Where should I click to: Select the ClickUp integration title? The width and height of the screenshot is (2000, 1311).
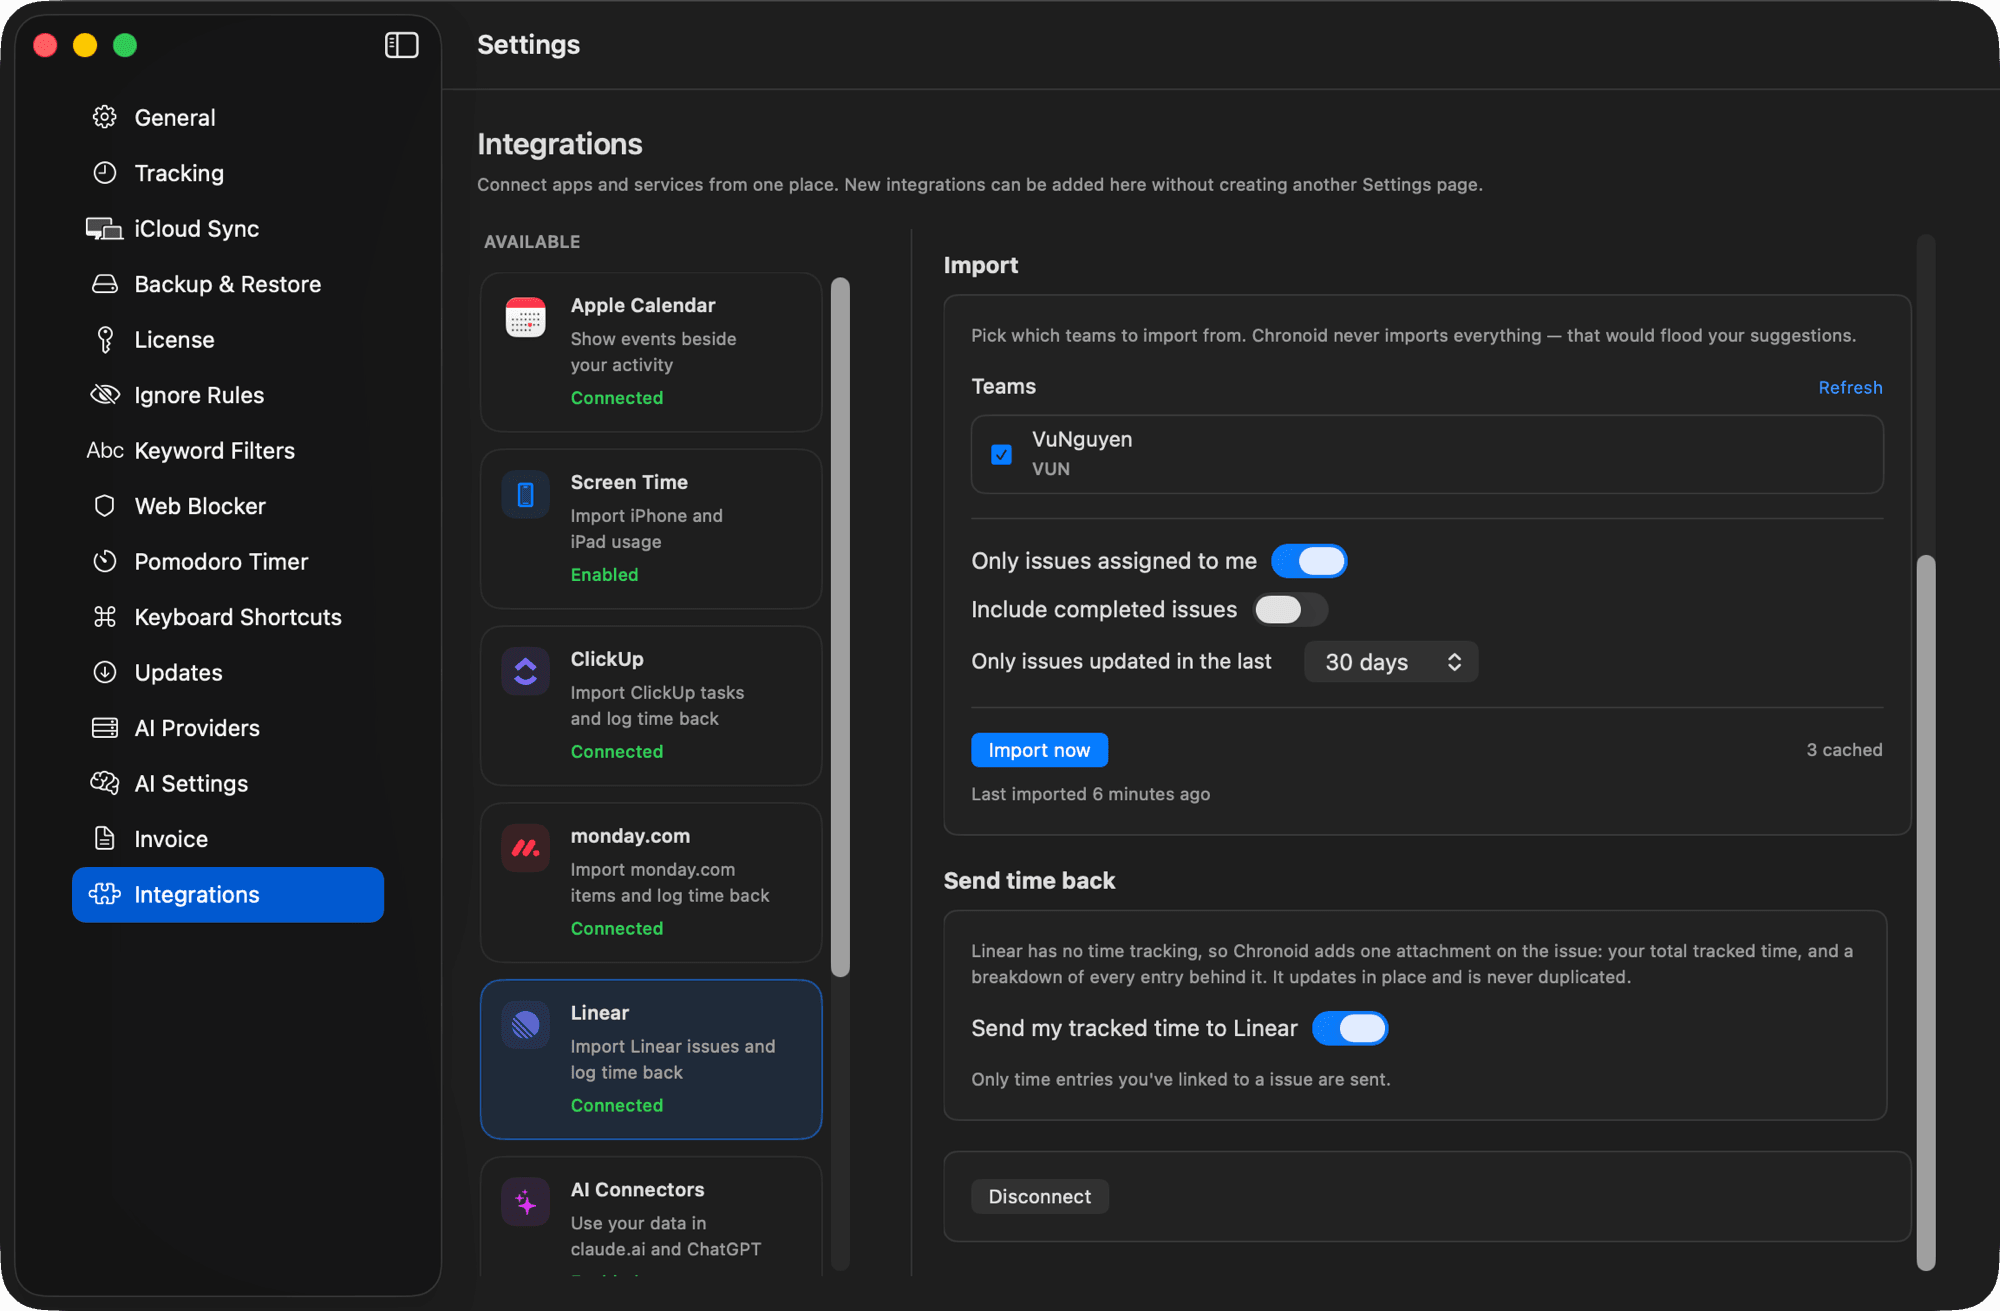pyautogui.click(x=607, y=659)
